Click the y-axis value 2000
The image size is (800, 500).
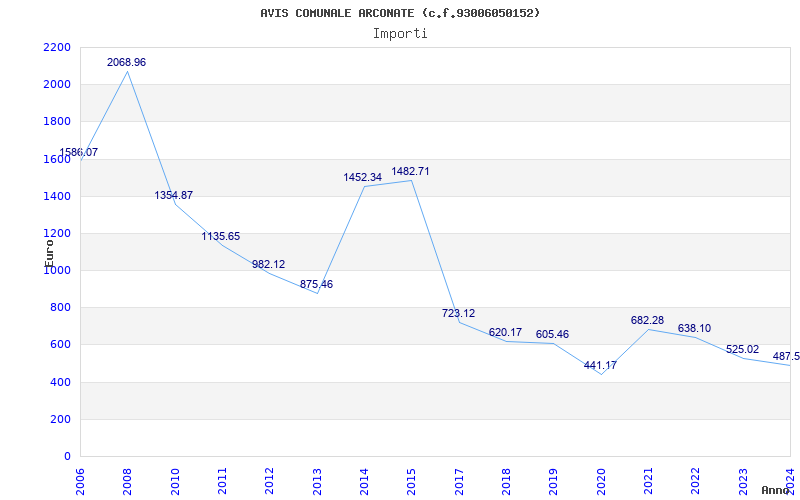pos(57,85)
